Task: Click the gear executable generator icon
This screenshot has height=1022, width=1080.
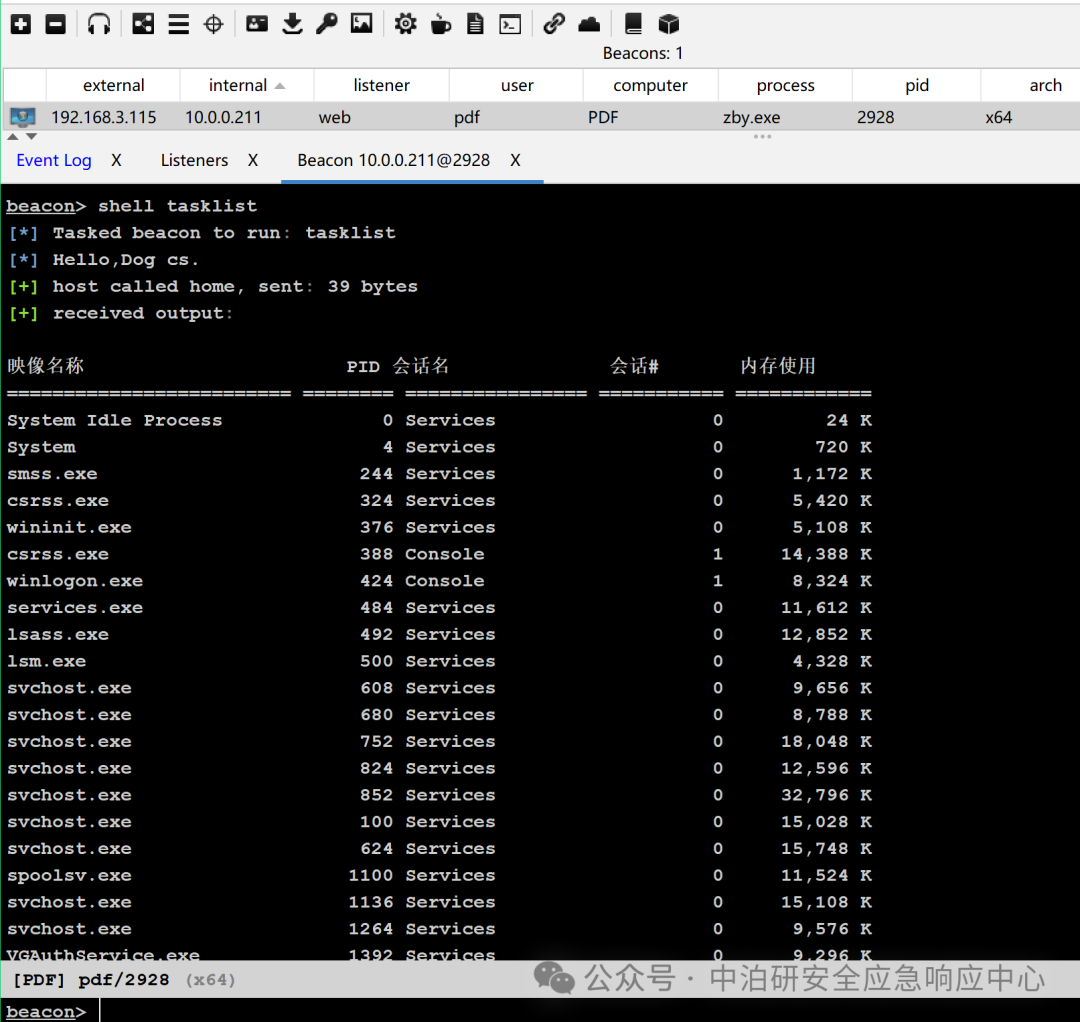Action: click(405, 25)
